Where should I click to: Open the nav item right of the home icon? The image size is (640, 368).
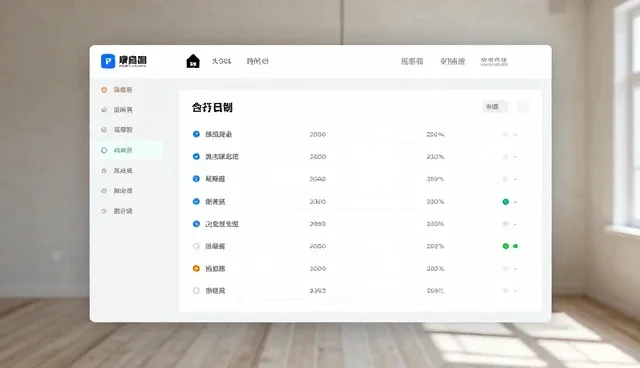pos(221,61)
